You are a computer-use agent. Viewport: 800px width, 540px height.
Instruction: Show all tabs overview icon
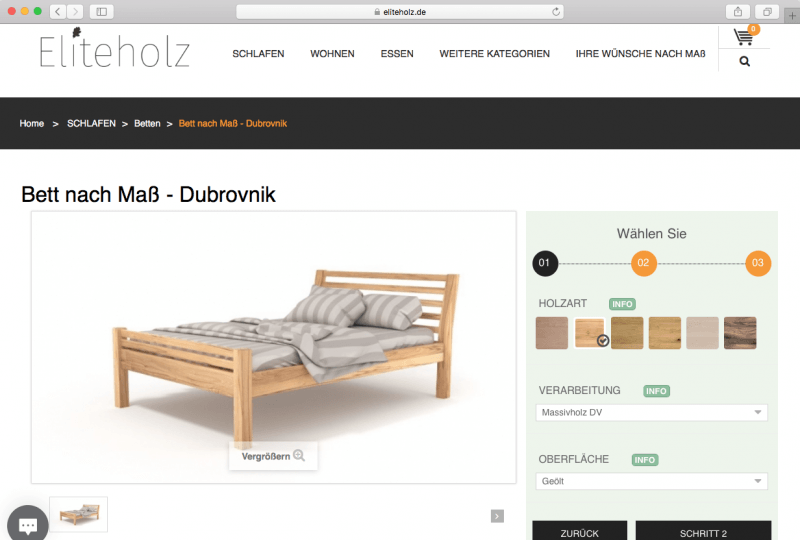767,12
